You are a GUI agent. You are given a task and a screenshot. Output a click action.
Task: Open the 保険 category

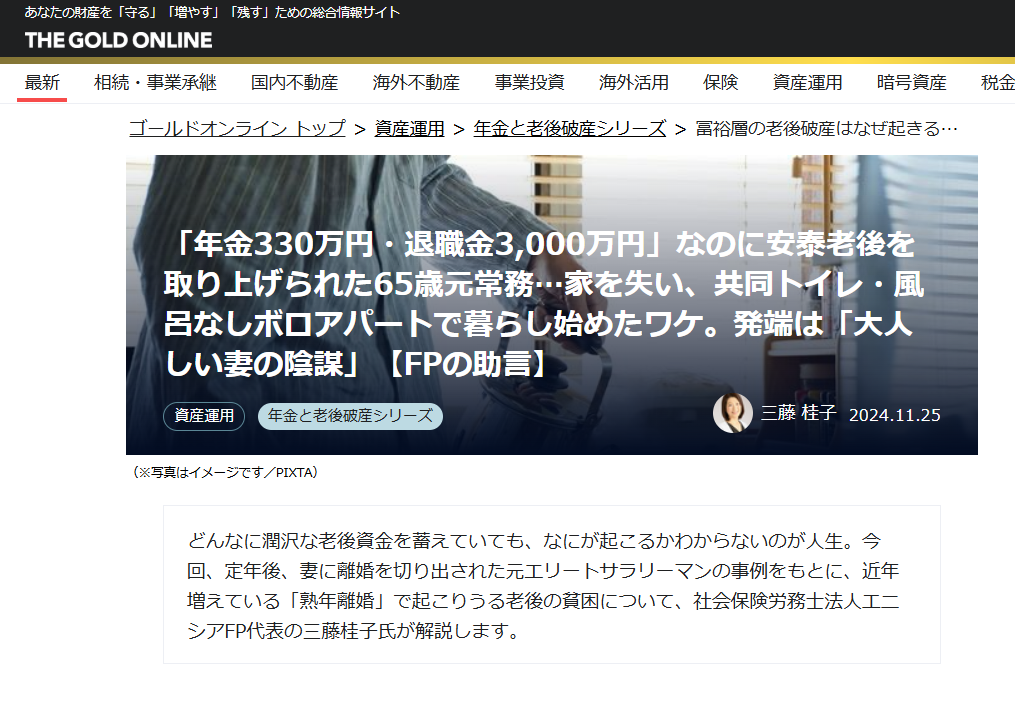[720, 83]
